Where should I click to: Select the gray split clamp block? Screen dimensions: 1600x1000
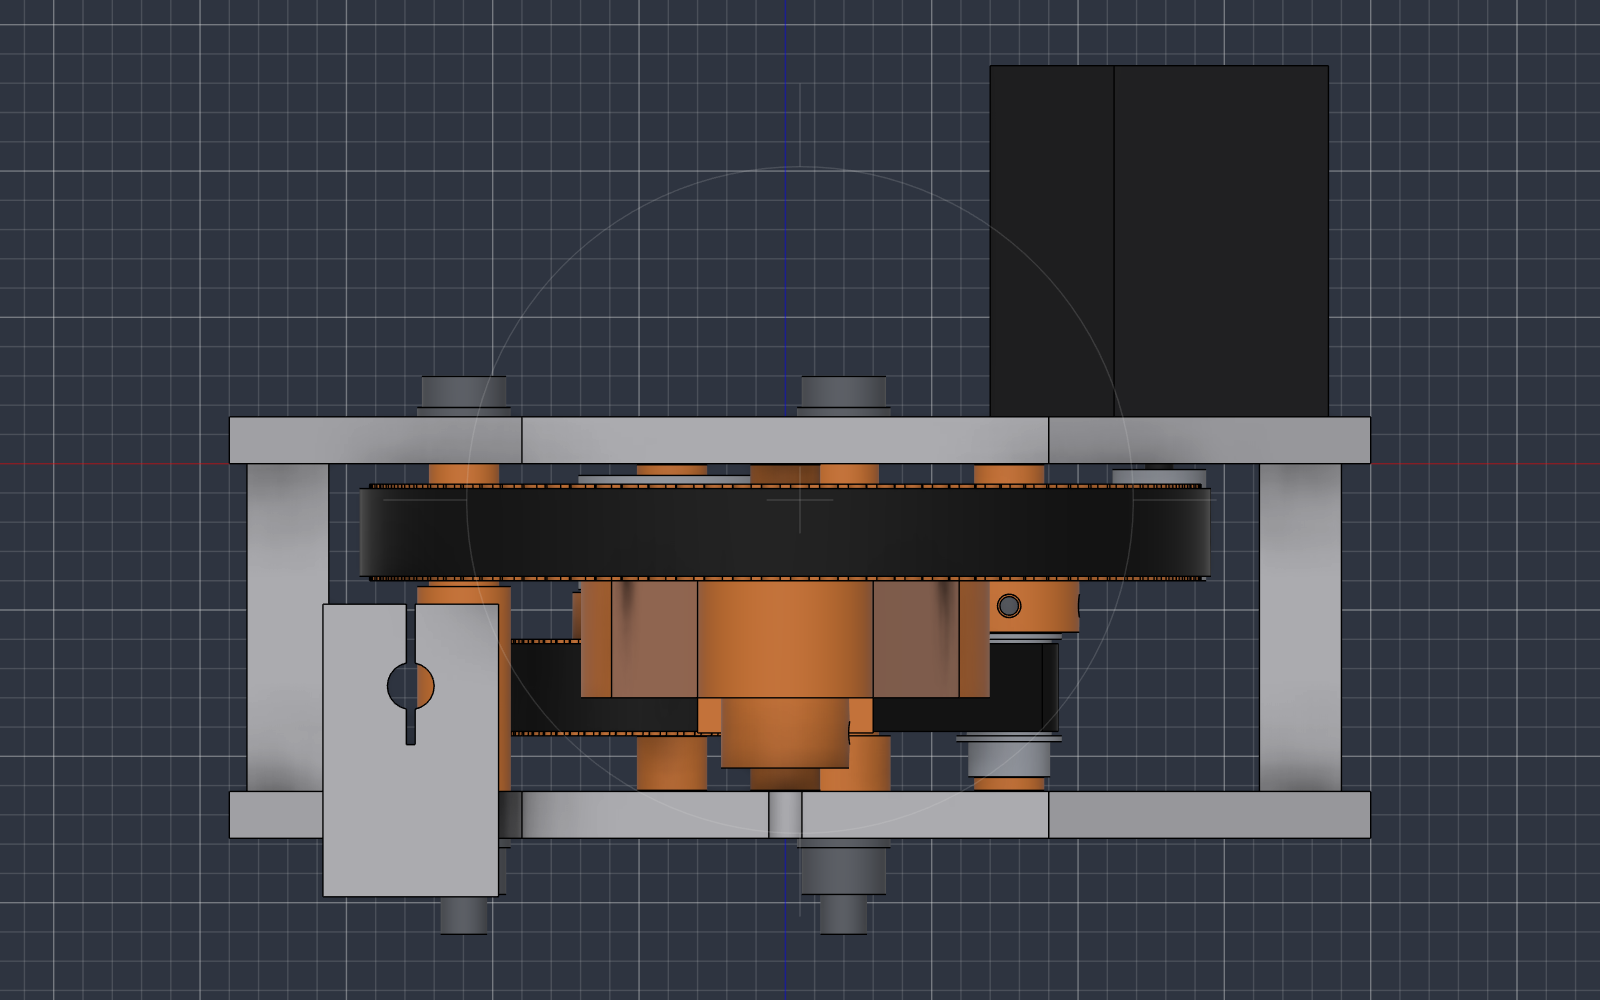click(x=411, y=750)
